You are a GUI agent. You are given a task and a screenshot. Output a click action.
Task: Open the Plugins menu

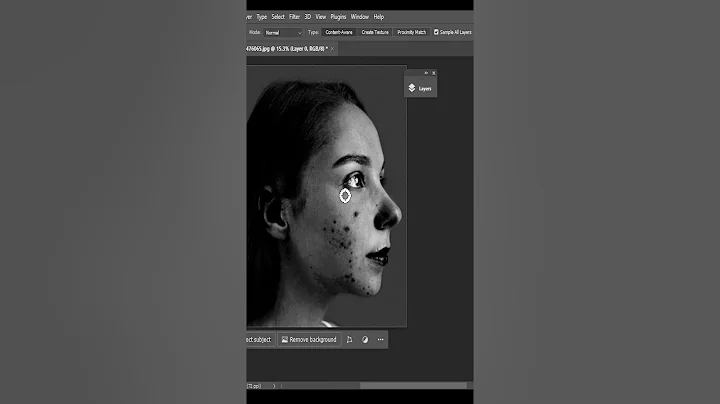point(338,17)
